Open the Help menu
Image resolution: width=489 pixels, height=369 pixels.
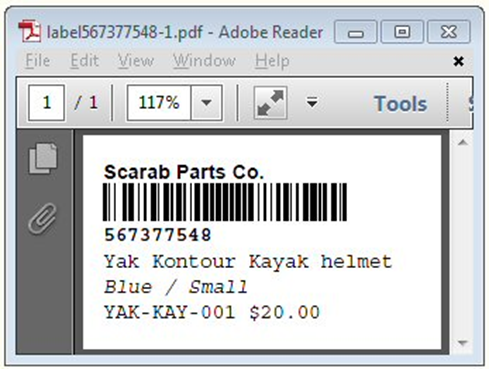(272, 61)
